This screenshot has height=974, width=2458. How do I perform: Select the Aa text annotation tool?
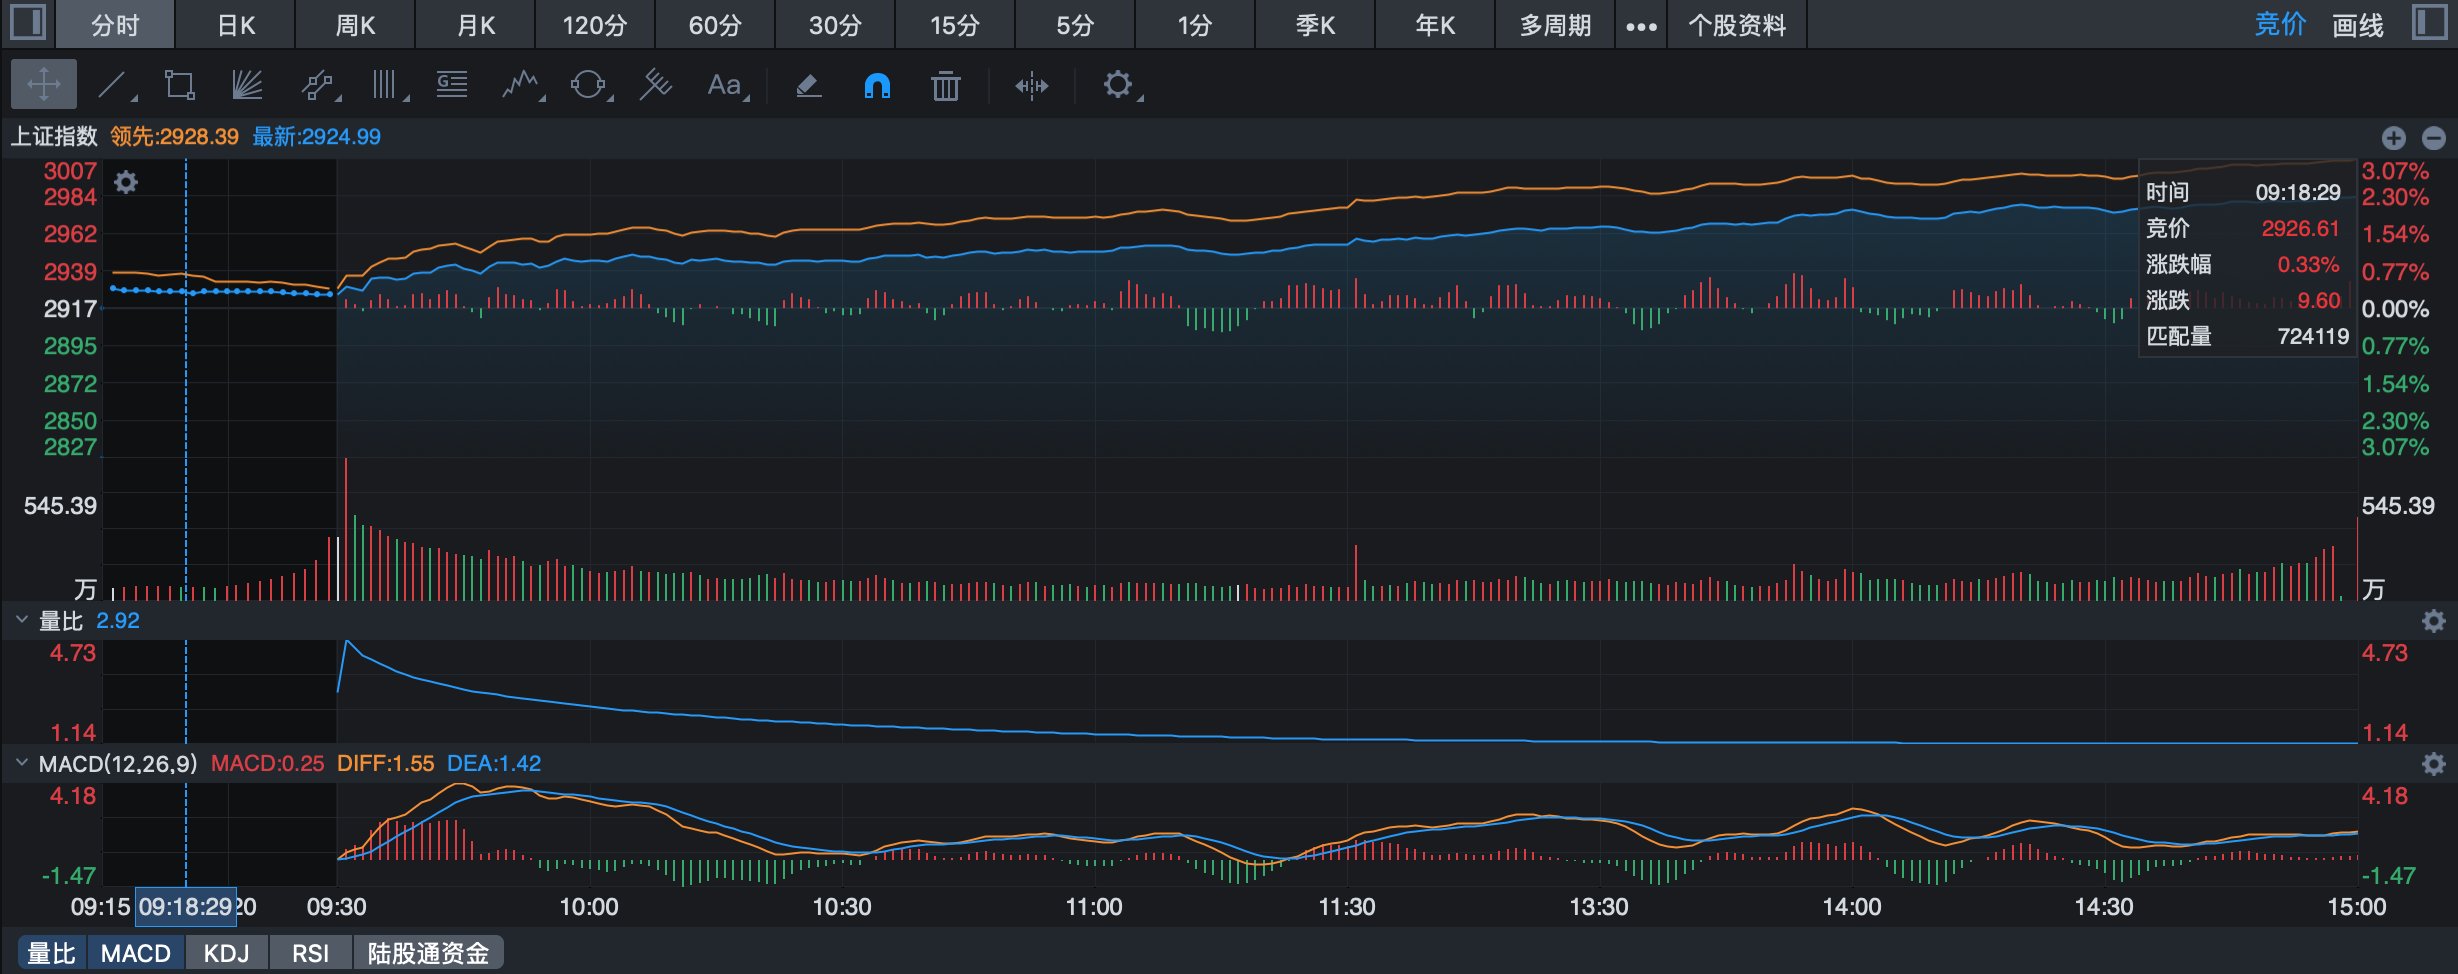[723, 85]
